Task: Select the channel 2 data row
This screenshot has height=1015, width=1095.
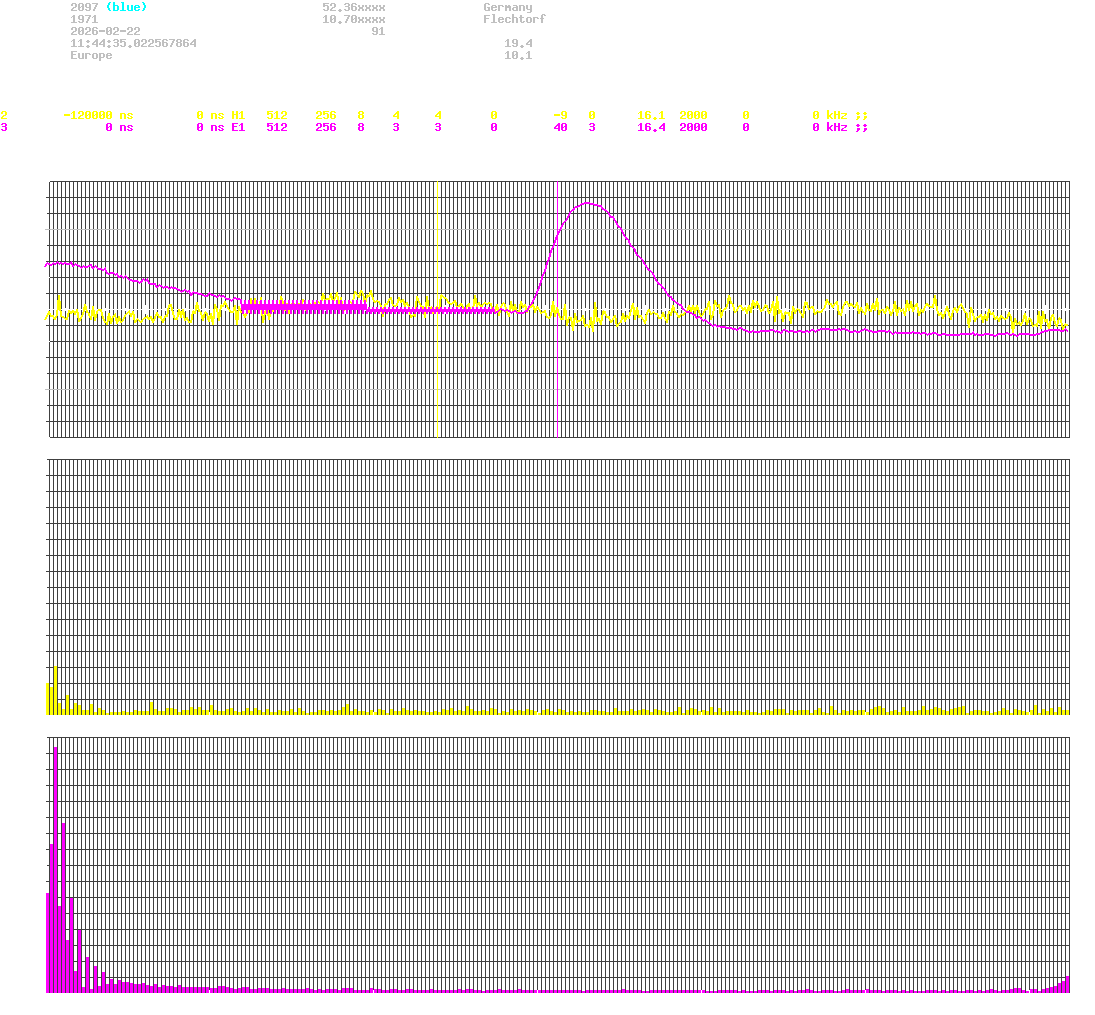Action: pos(400,115)
